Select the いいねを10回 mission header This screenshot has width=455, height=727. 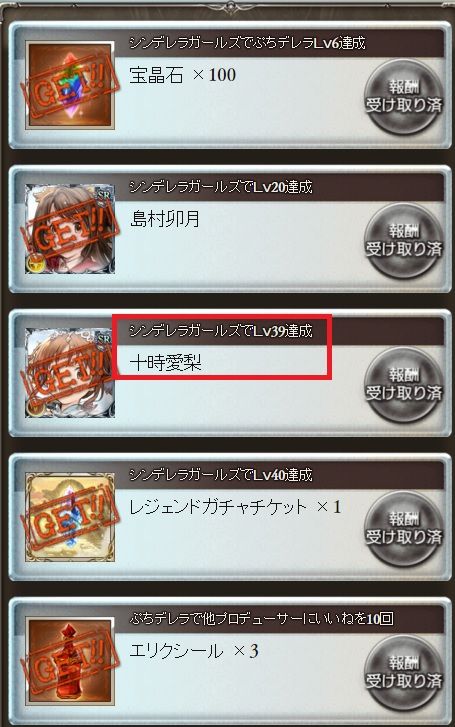click(262, 619)
